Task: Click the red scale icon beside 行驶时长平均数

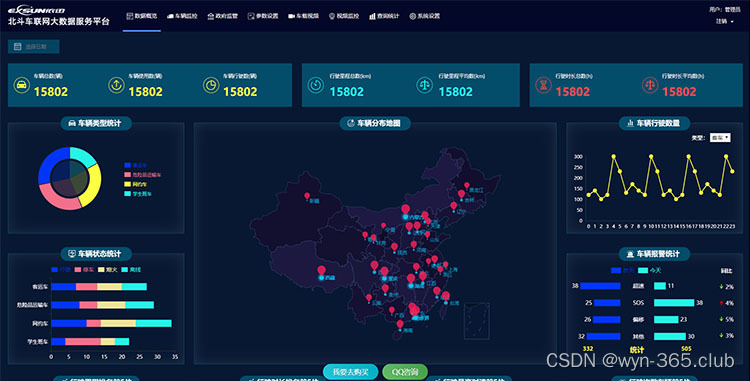Action: (650, 85)
